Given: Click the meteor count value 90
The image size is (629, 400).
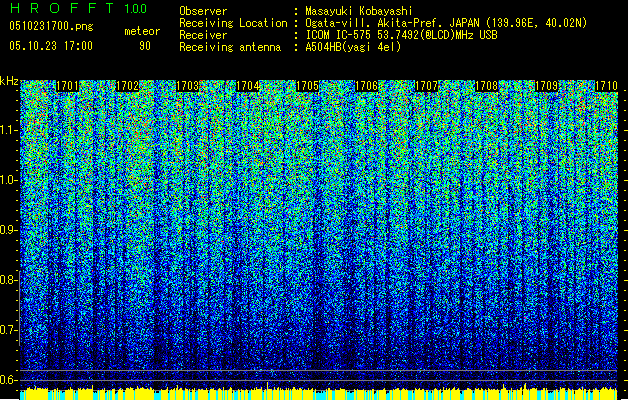Looking at the screenshot, I should pos(145,46).
